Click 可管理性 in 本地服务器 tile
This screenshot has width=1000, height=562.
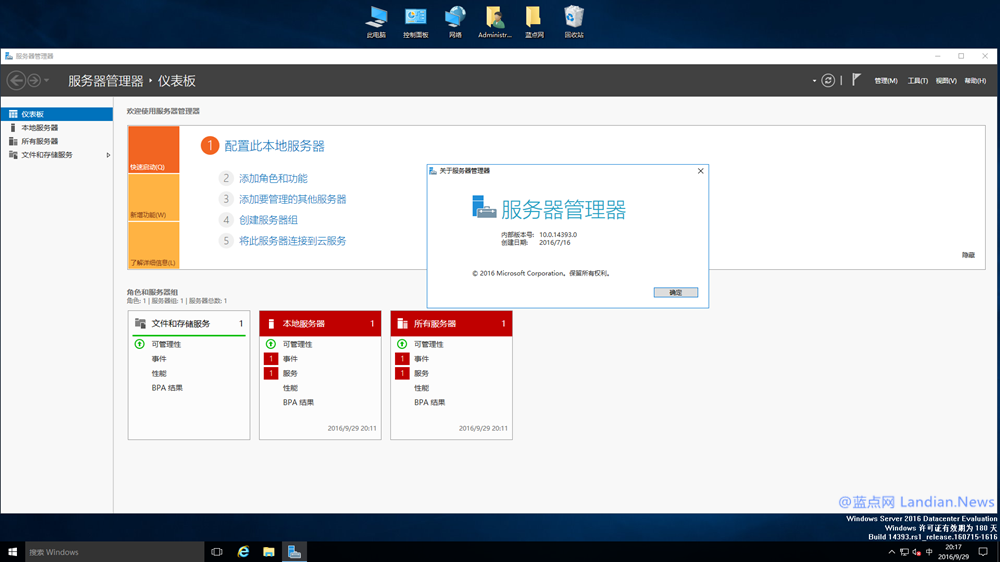[x=298, y=344]
